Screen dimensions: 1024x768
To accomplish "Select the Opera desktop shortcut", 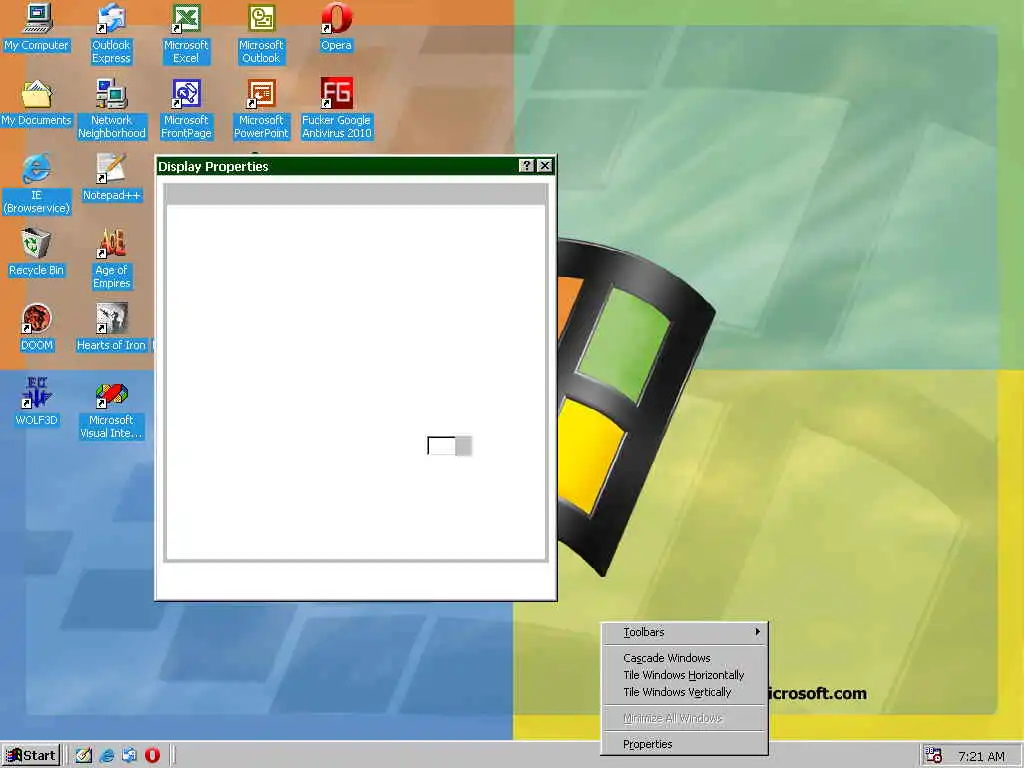I will pyautogui.click(x=336, y=27).
